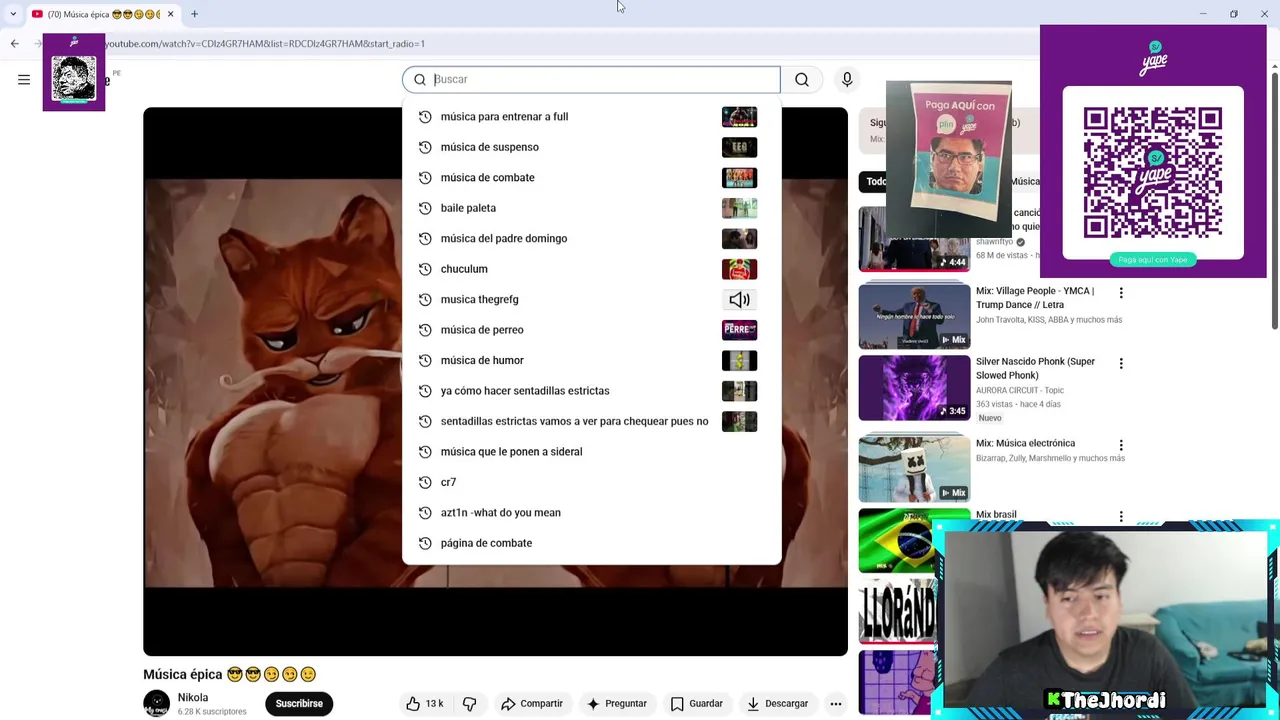Click history icon beside 'baile paleta'

[425, 208]
